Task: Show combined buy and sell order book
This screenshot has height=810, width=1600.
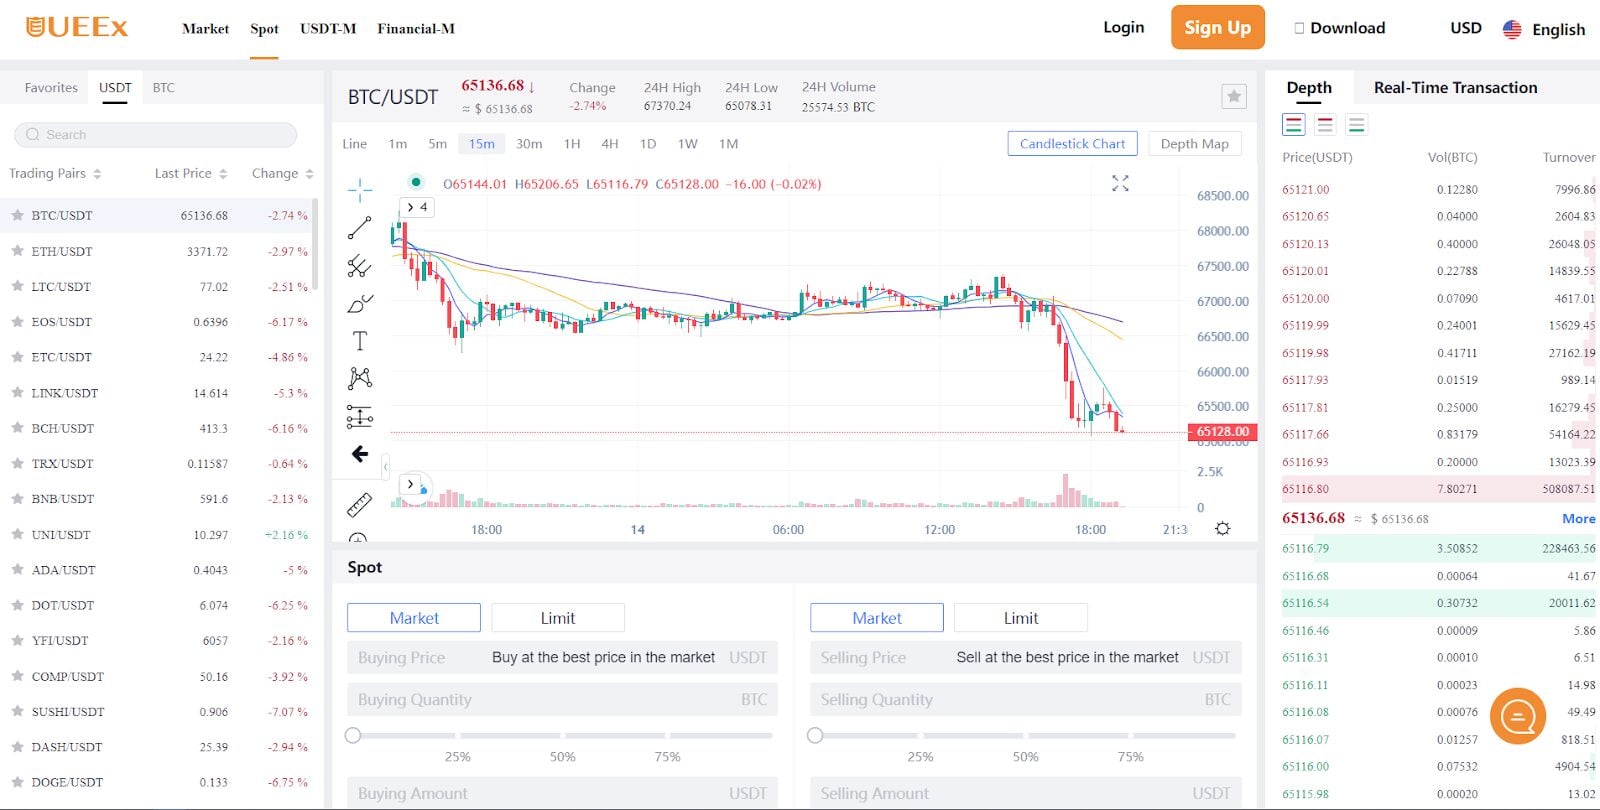Action: tap(1294, 125)
